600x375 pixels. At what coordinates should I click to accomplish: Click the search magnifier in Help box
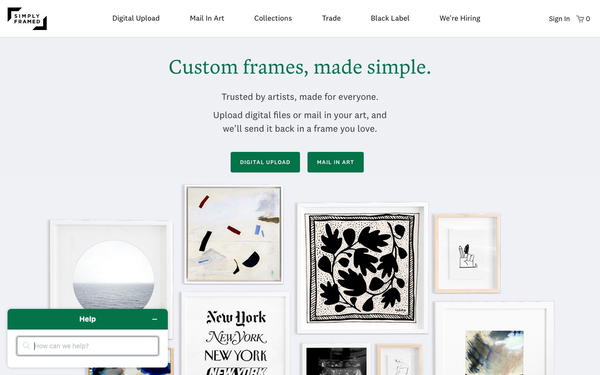26,346
